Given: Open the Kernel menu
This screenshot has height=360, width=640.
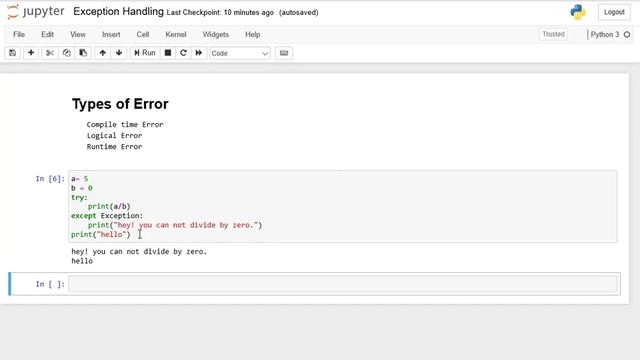Looking at the screenshot, I should point(176,35).
